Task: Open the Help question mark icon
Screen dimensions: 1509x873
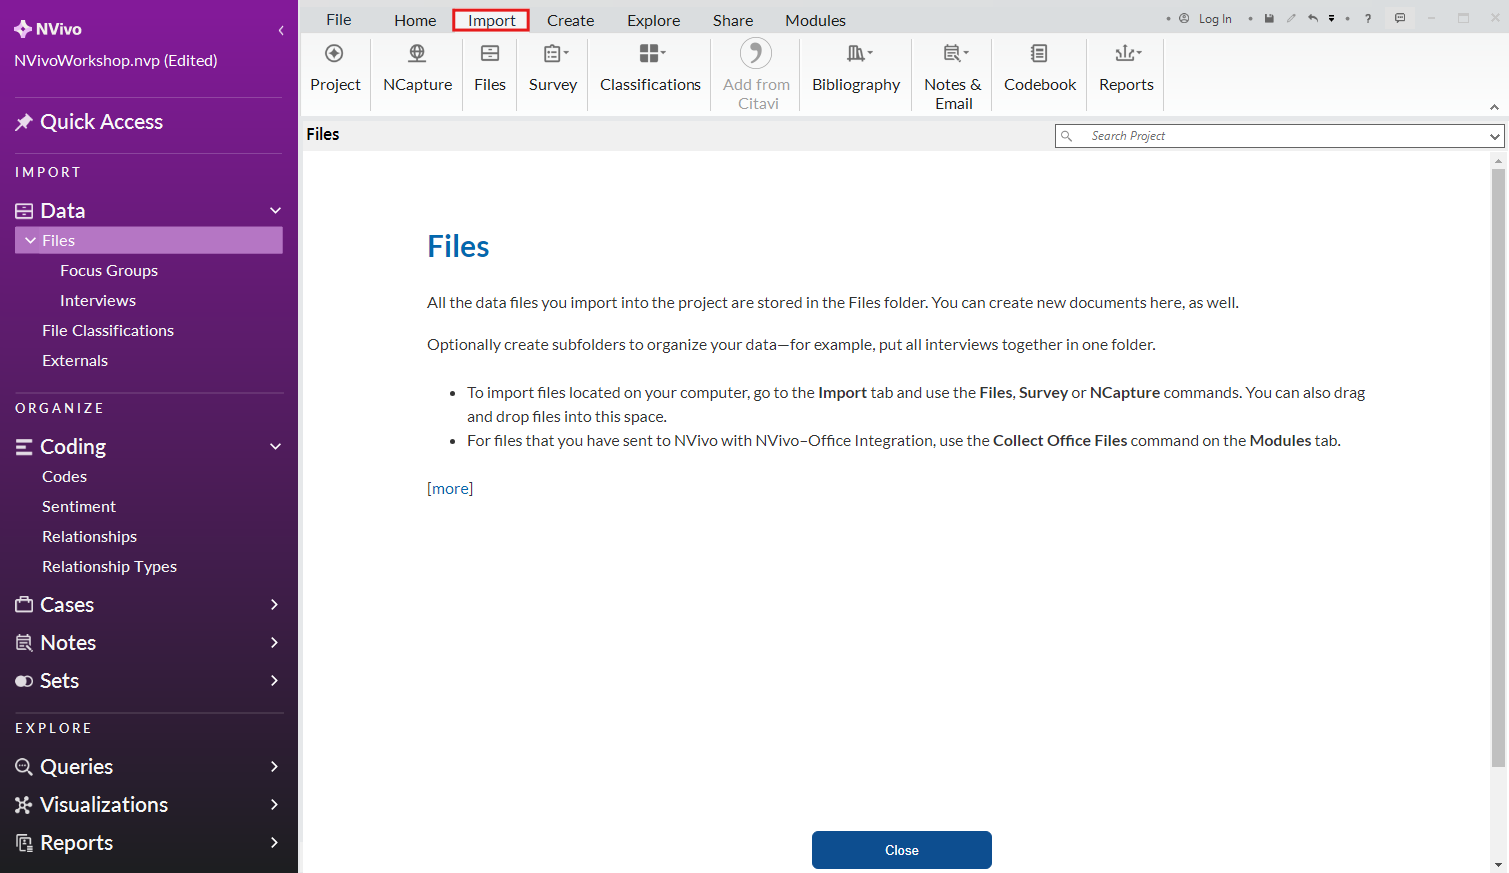Action: pyautogui.click(x=1368, y=18)
